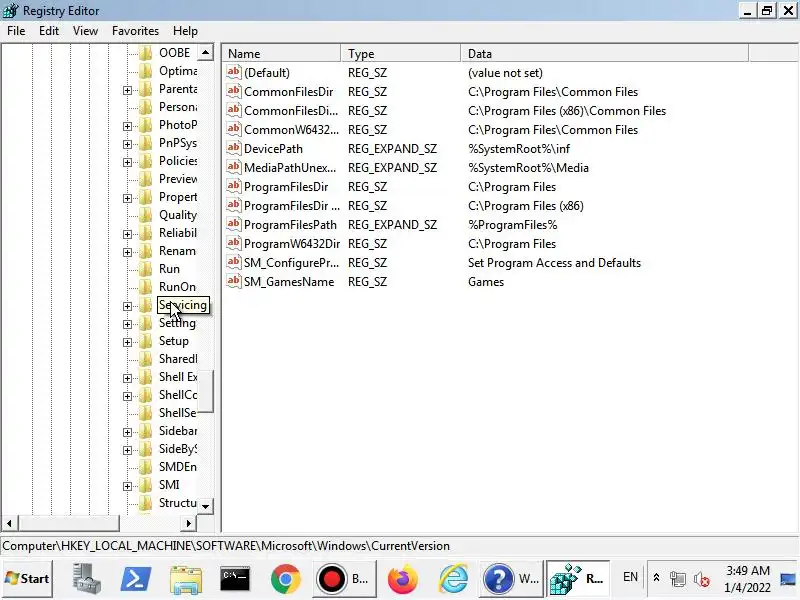Expand the Policies key node
The image size is (800, 600).
128,162
